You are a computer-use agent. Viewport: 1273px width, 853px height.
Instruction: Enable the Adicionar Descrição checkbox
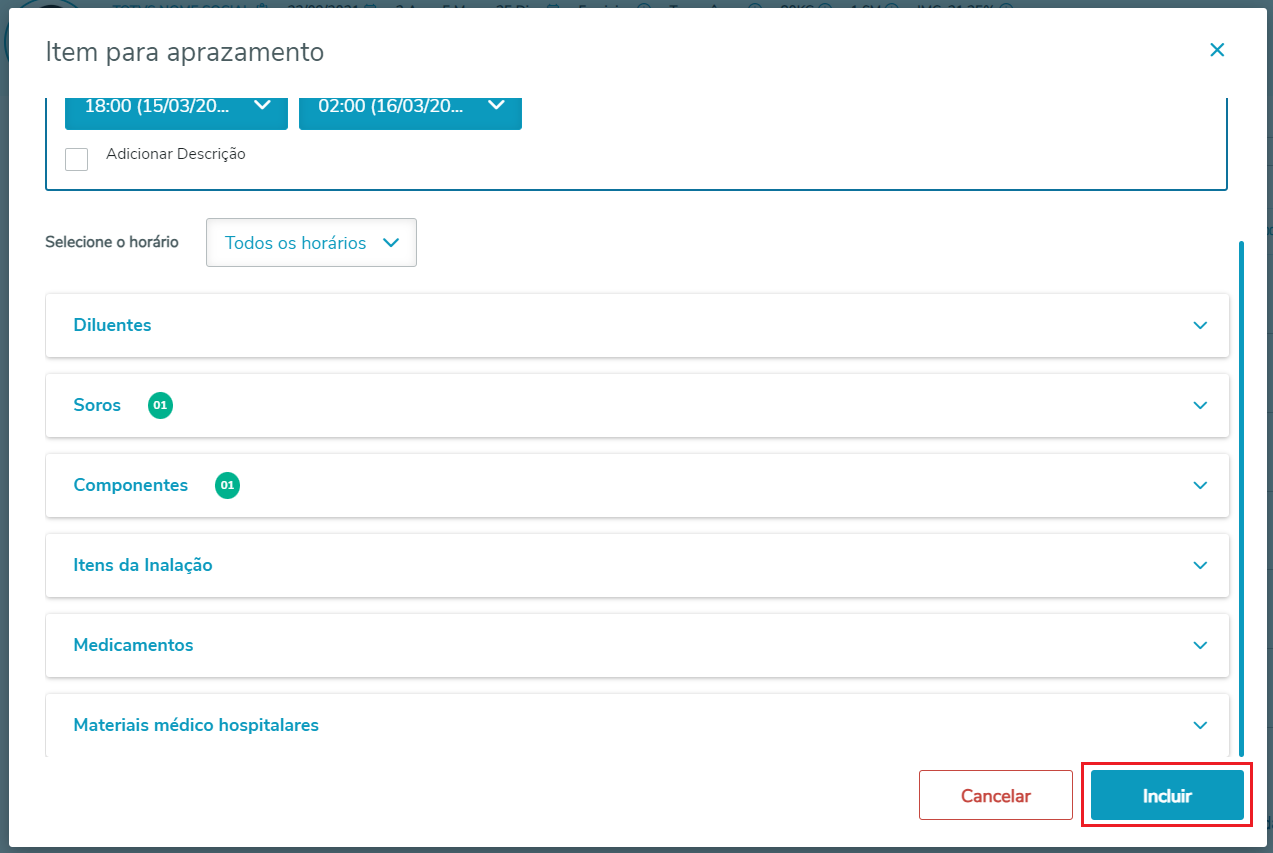[77, 159]
